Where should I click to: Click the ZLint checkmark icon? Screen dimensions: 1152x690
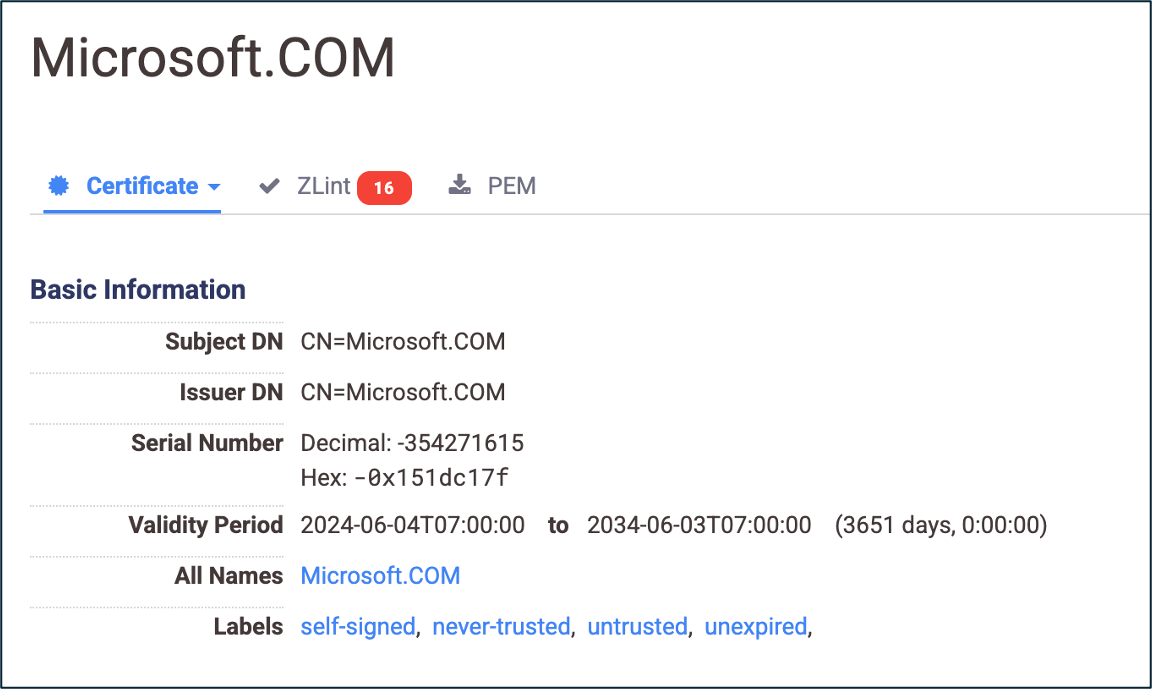click(268, 186)
